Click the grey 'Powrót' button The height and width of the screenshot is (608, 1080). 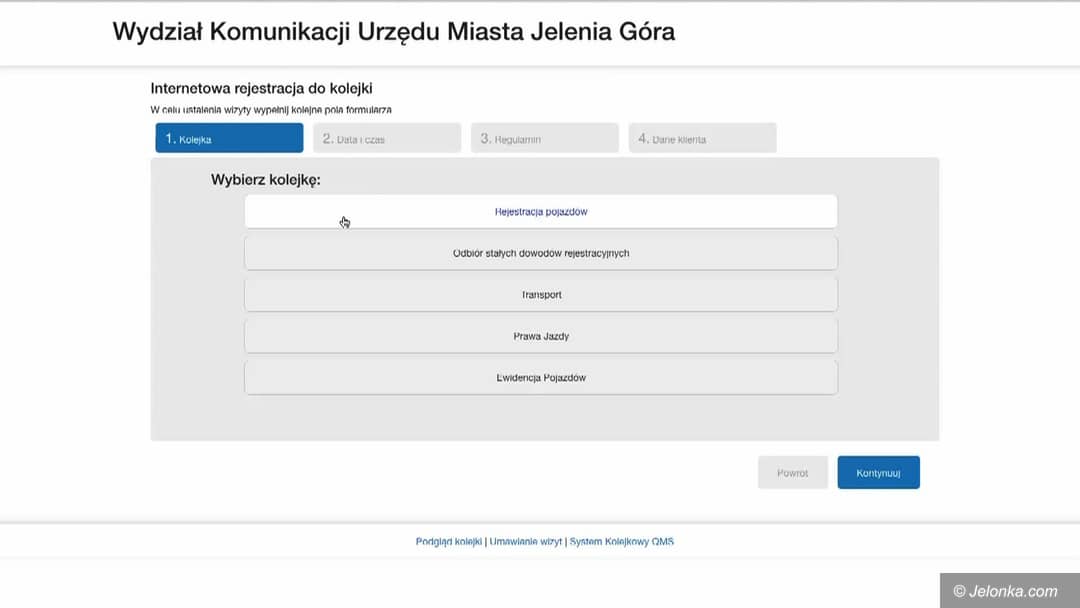(793, 472)
